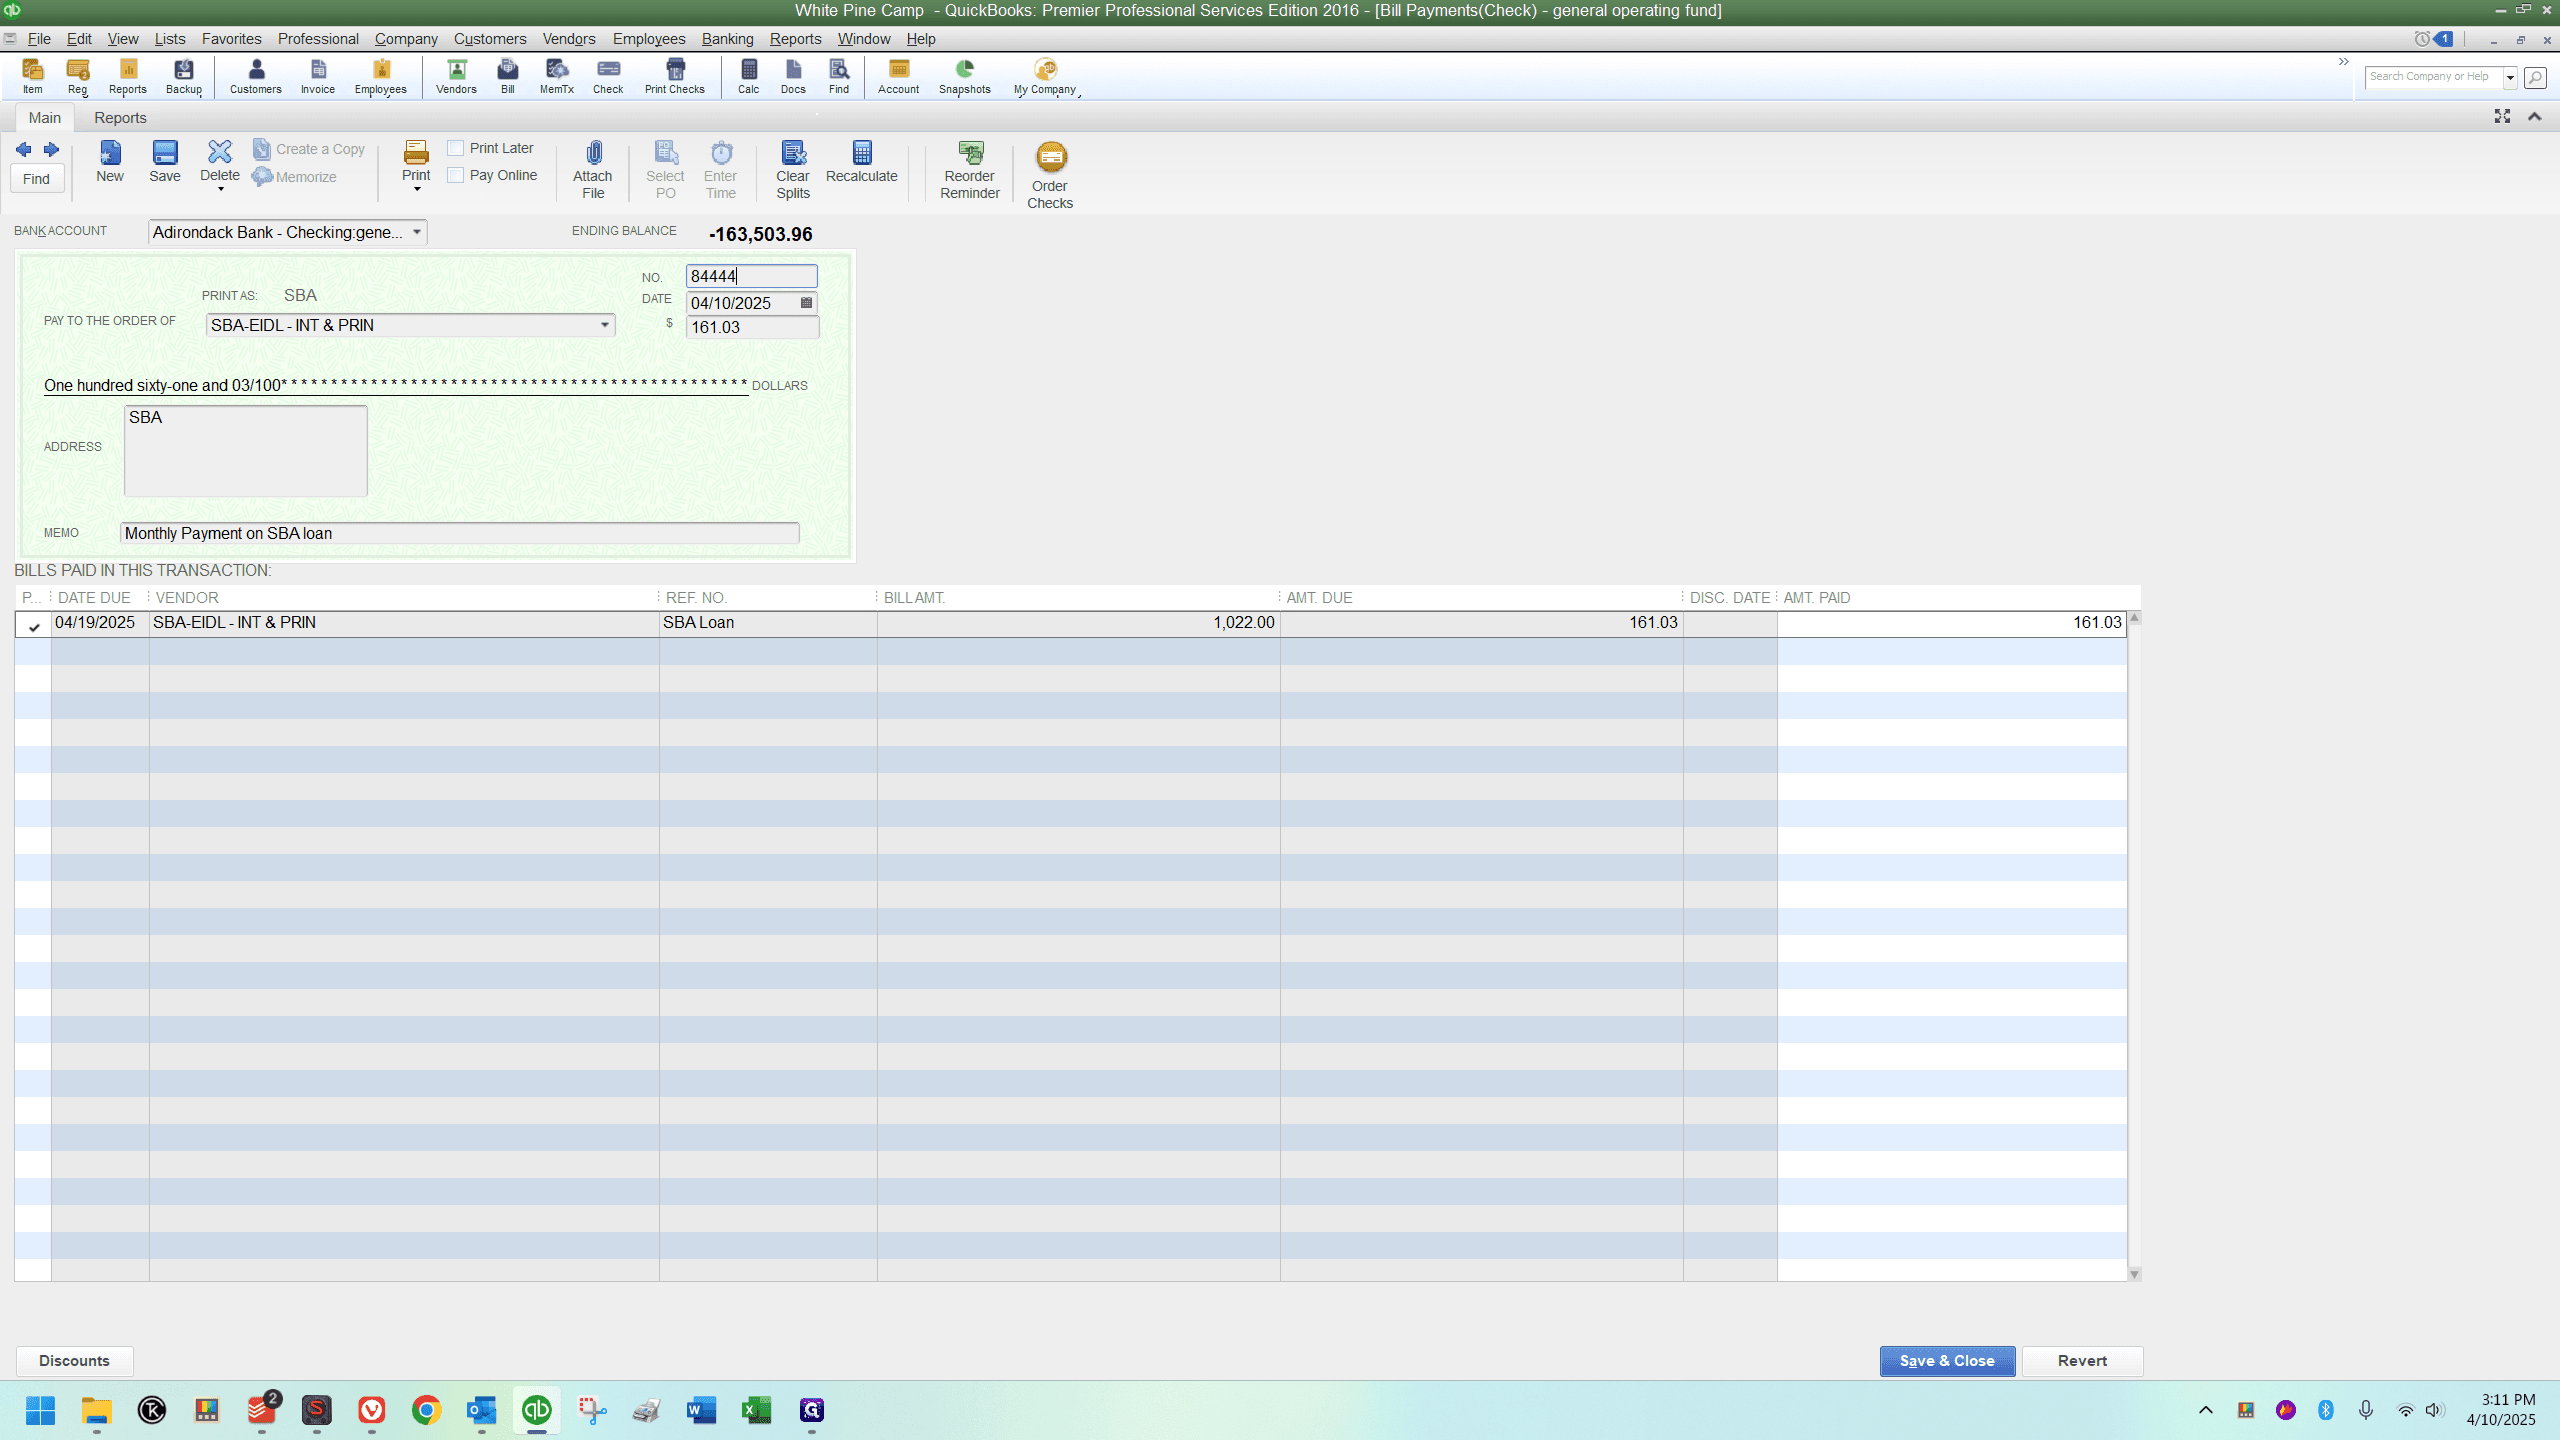The width and height of the screenshot is (2560, 1440).
Task: Recalculate the check amount
Action: point(862,162)
